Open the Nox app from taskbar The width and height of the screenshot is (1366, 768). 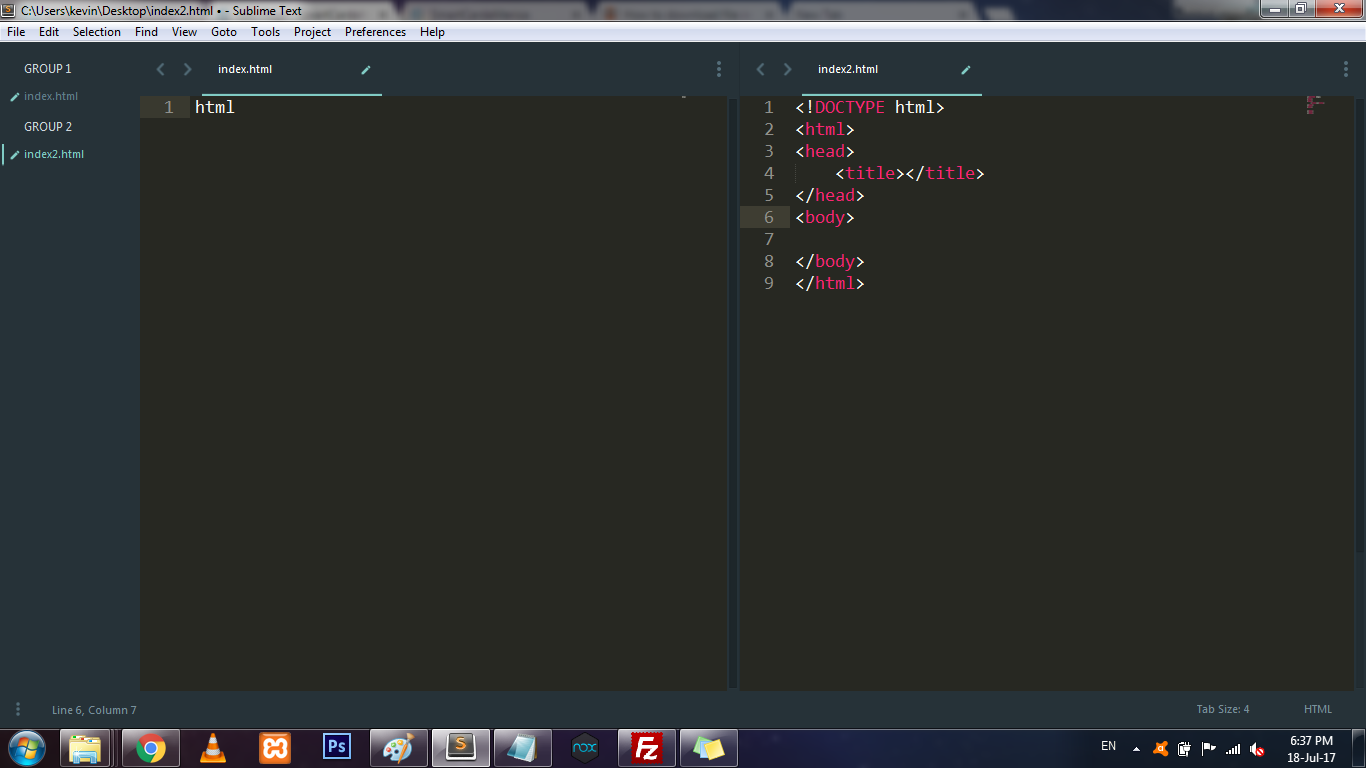(x=584, y=748)
